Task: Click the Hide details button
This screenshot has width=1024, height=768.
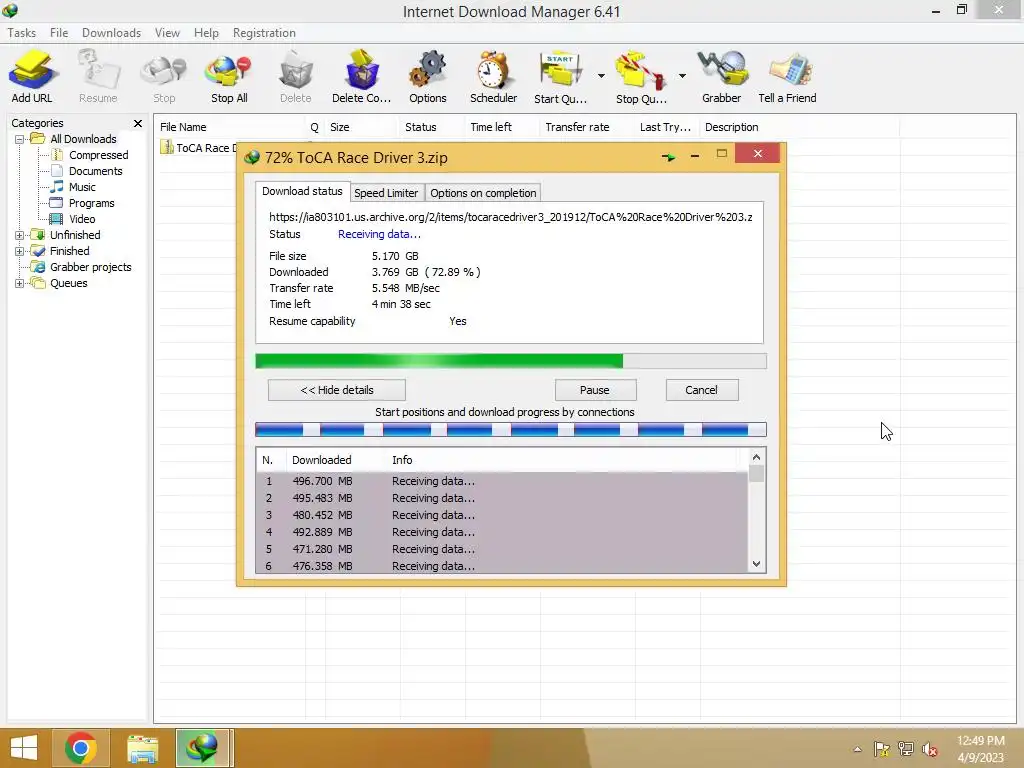Action: 337,390
